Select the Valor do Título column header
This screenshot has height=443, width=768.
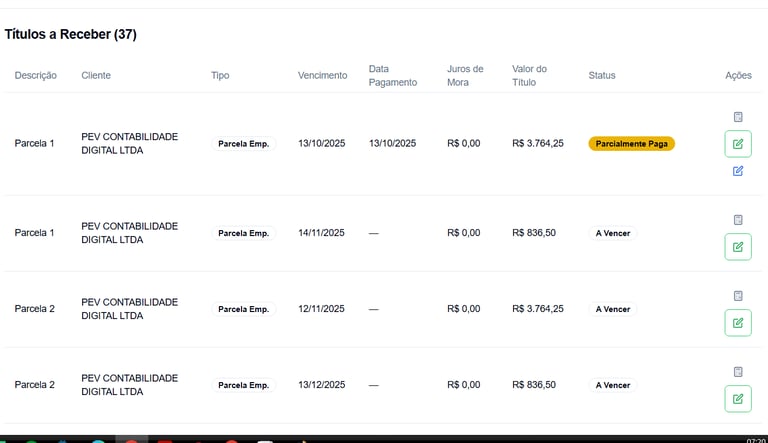tap(529, 76)
